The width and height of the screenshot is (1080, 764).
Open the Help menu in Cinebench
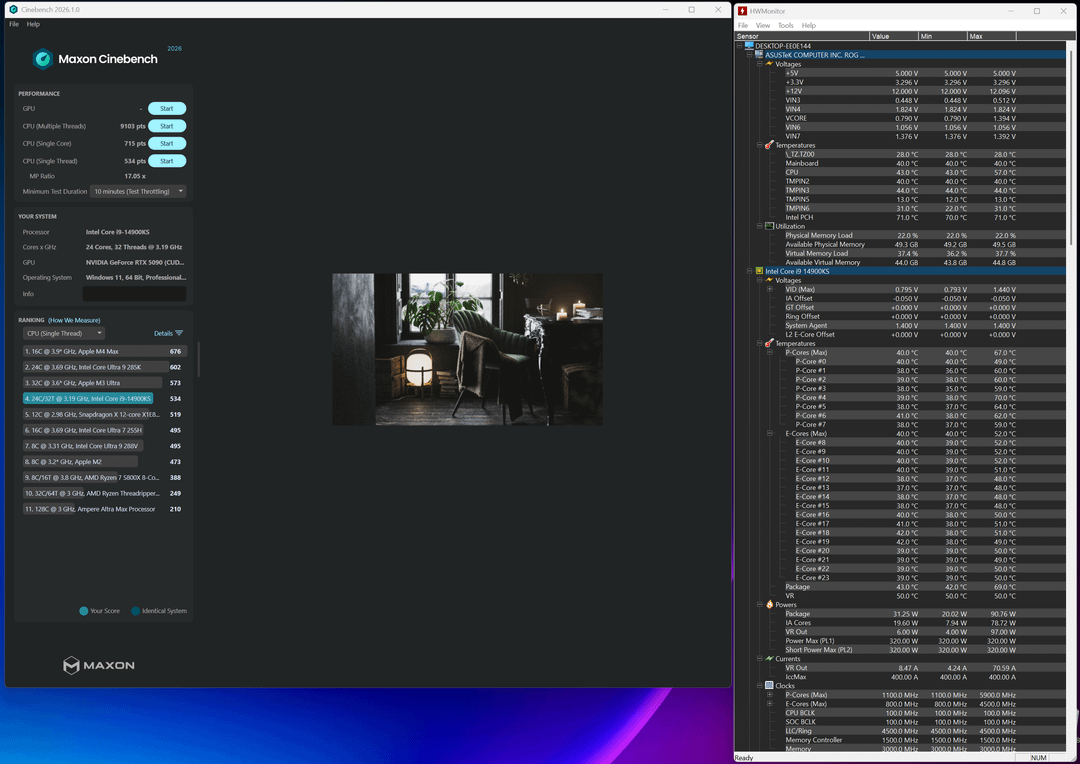(x=33, y=24)
